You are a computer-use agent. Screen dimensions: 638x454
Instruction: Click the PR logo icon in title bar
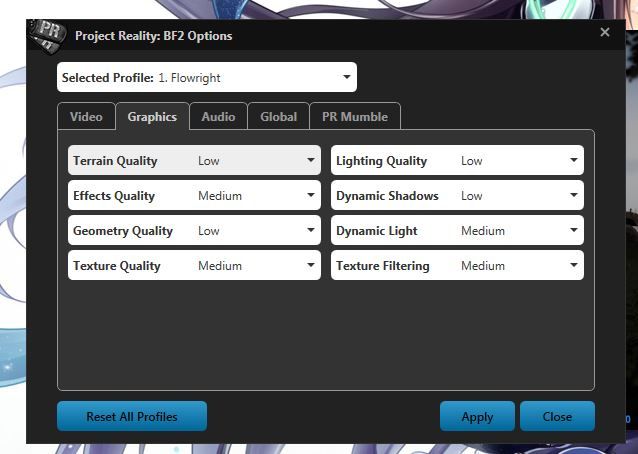pos(46,33)
